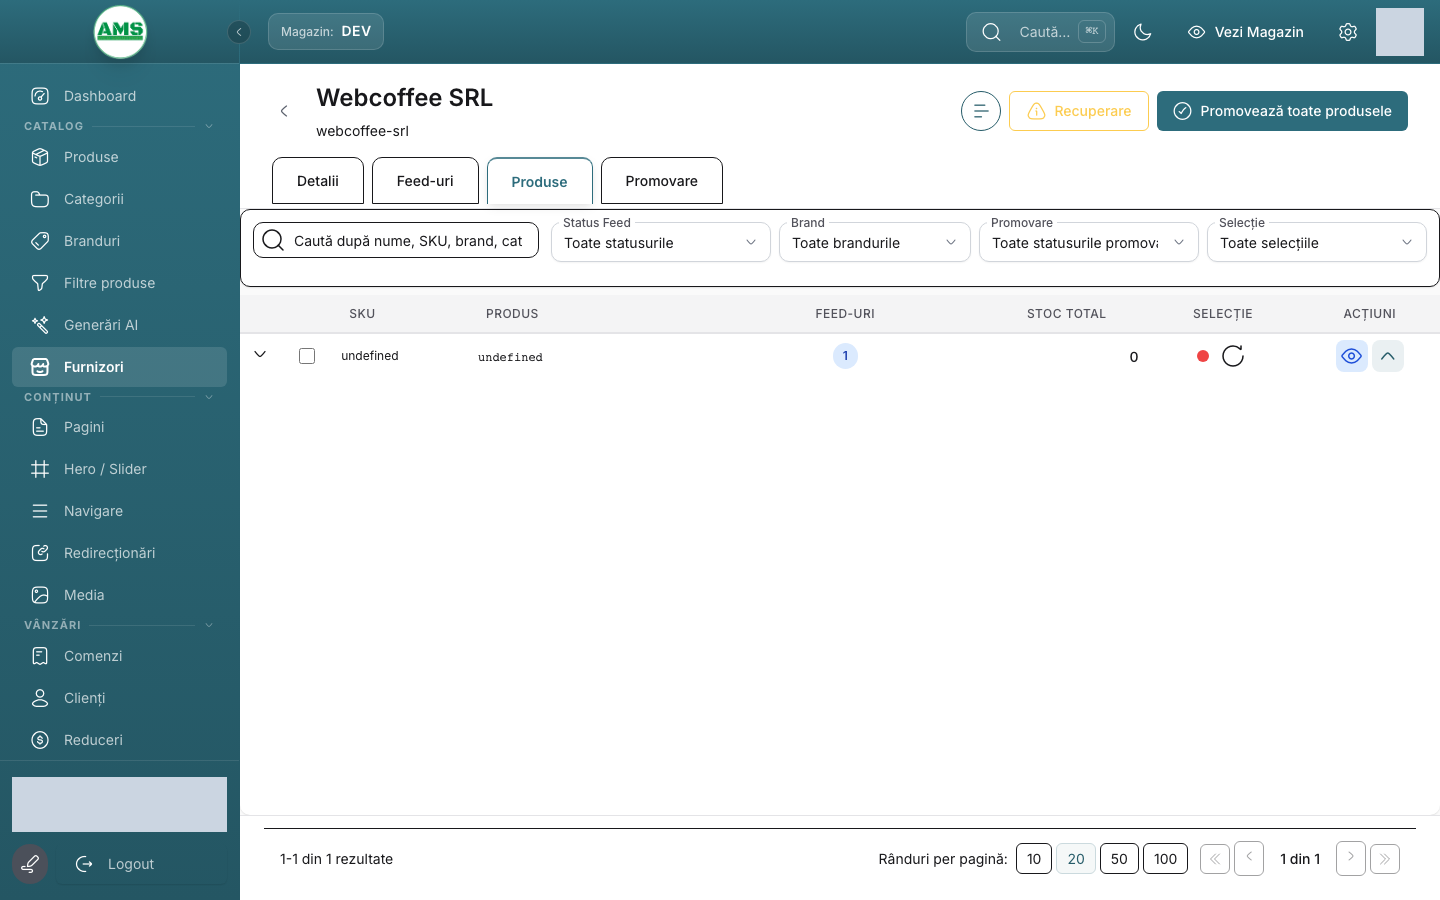The height and width of the screenshot is (900, 1440).
Task: Click Promovează toate produsele button
Action: click(x=1282, y=111)
